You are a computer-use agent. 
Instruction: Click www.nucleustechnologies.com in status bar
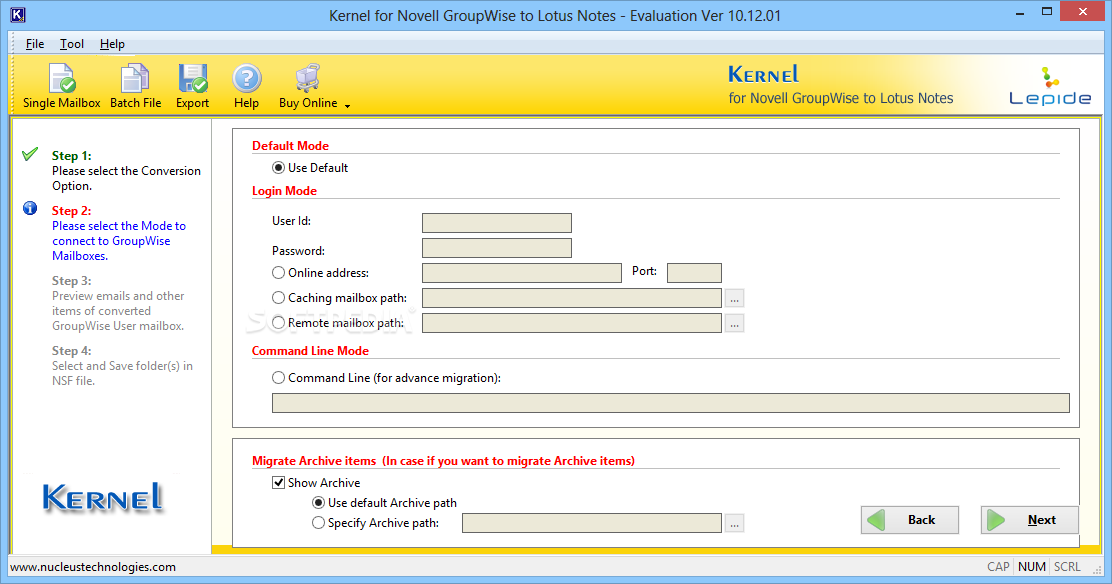(x=93, y=567)
